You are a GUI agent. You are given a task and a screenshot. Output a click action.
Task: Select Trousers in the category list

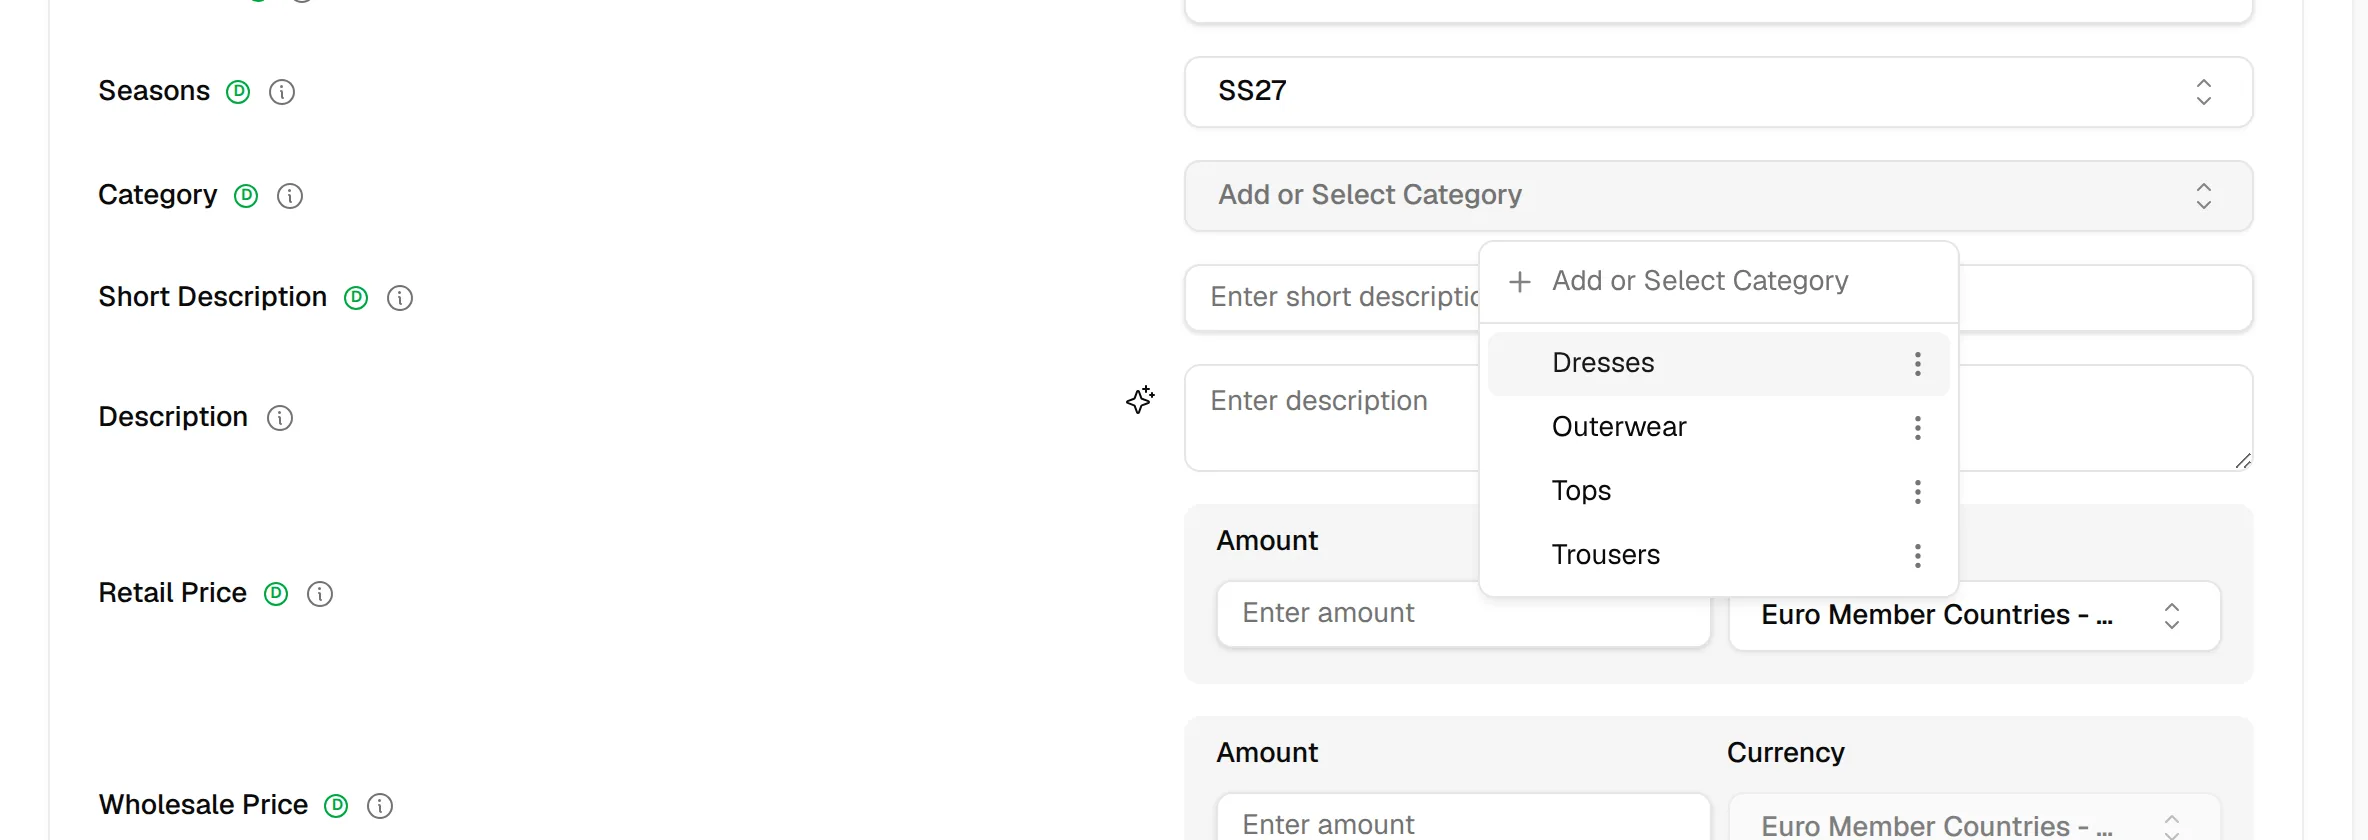[1718, 556]
